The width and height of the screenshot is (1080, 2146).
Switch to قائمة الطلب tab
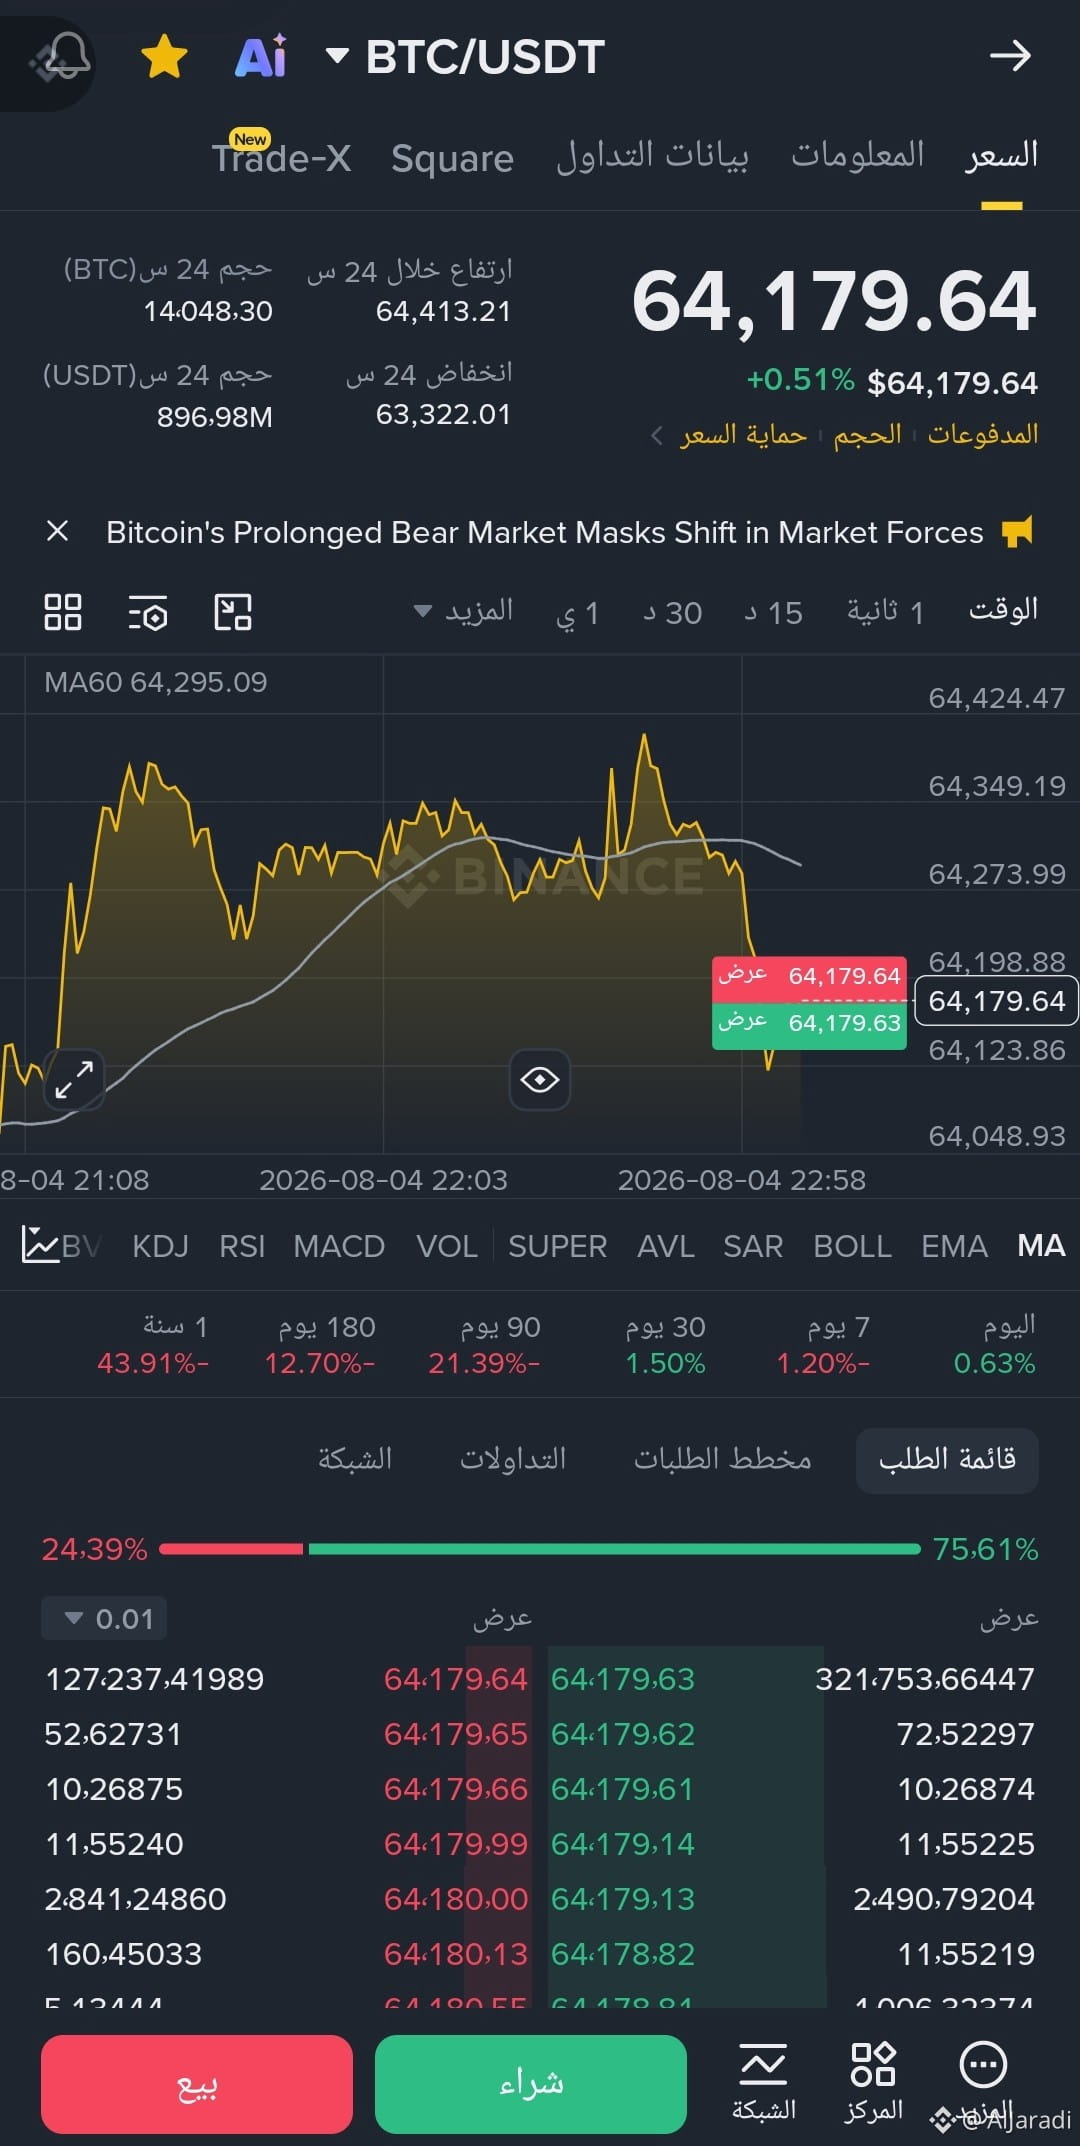[947, 1460]
